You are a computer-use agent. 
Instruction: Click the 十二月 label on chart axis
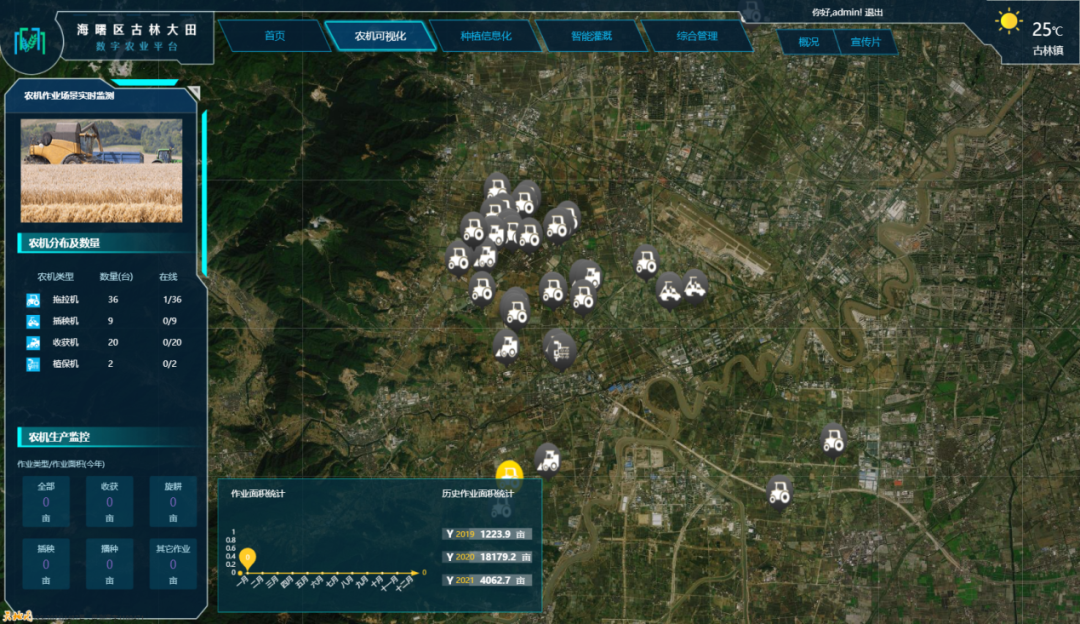pyautogui.click(x=404, y=583)
